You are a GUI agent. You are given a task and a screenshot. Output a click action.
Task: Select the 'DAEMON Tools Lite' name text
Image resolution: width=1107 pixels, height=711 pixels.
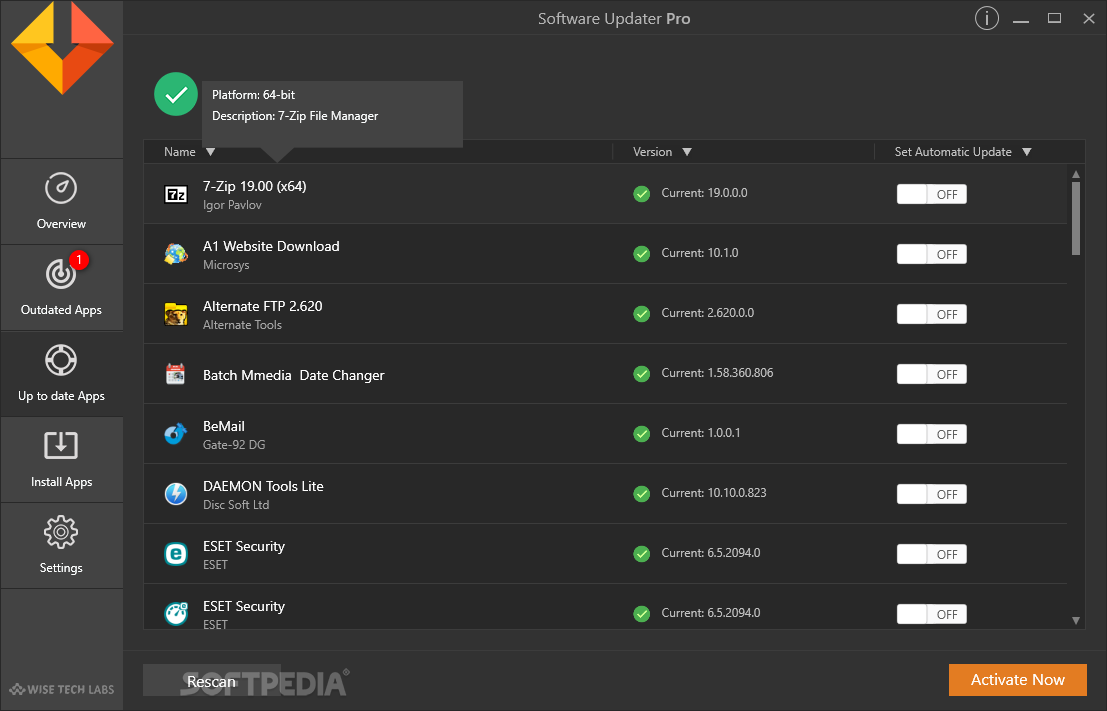tap(263, 486)
